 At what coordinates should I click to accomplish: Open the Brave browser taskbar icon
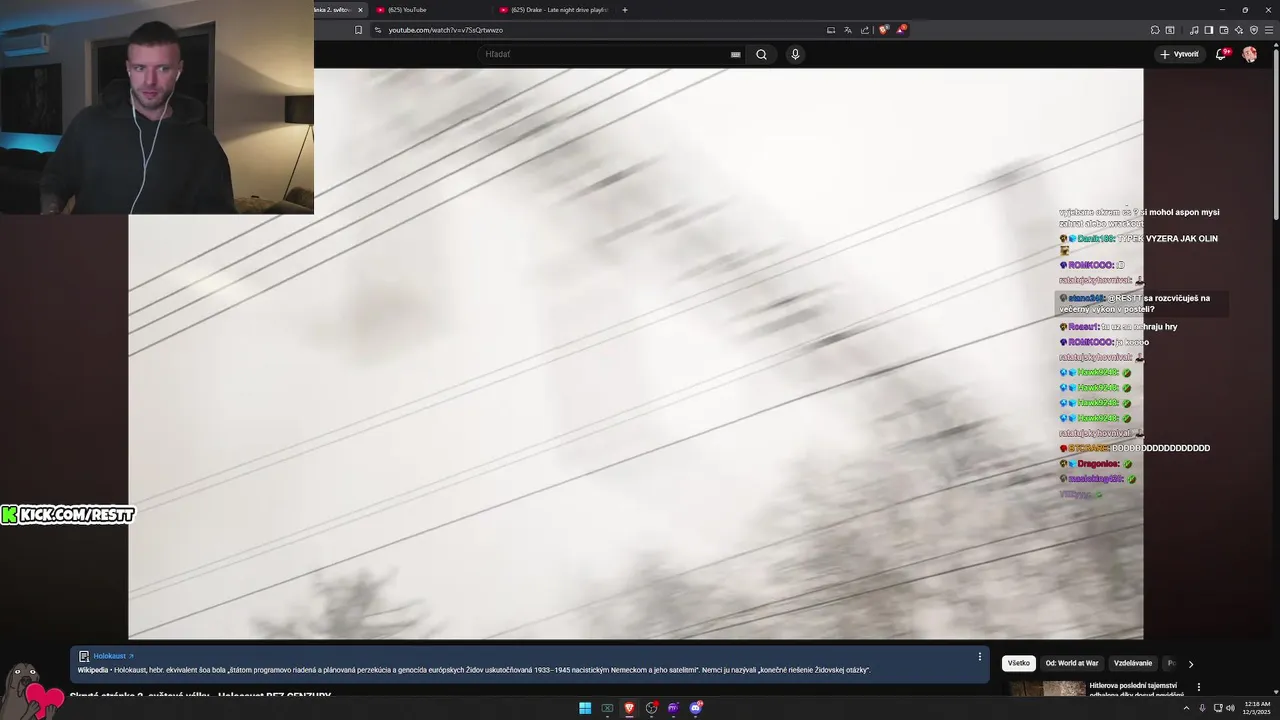click(x=629, y=708)
